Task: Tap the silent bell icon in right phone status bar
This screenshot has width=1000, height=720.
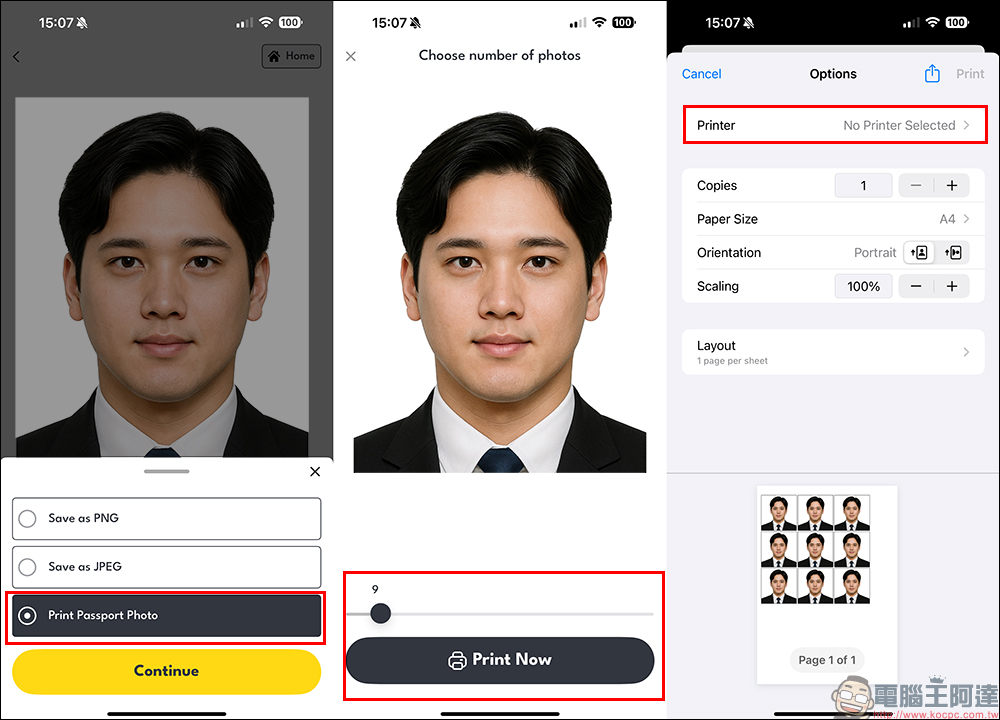Action: point(749,24)
